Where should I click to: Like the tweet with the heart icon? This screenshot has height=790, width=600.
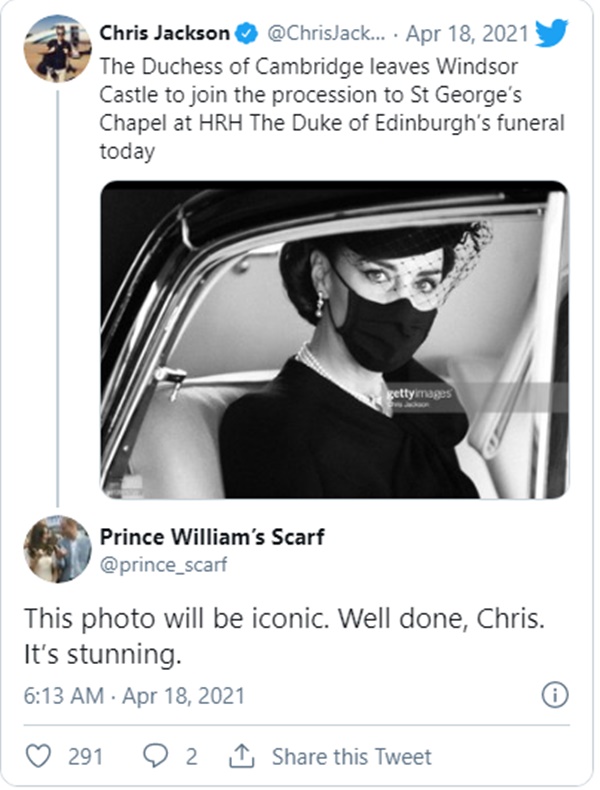click(x=37, y=756)
